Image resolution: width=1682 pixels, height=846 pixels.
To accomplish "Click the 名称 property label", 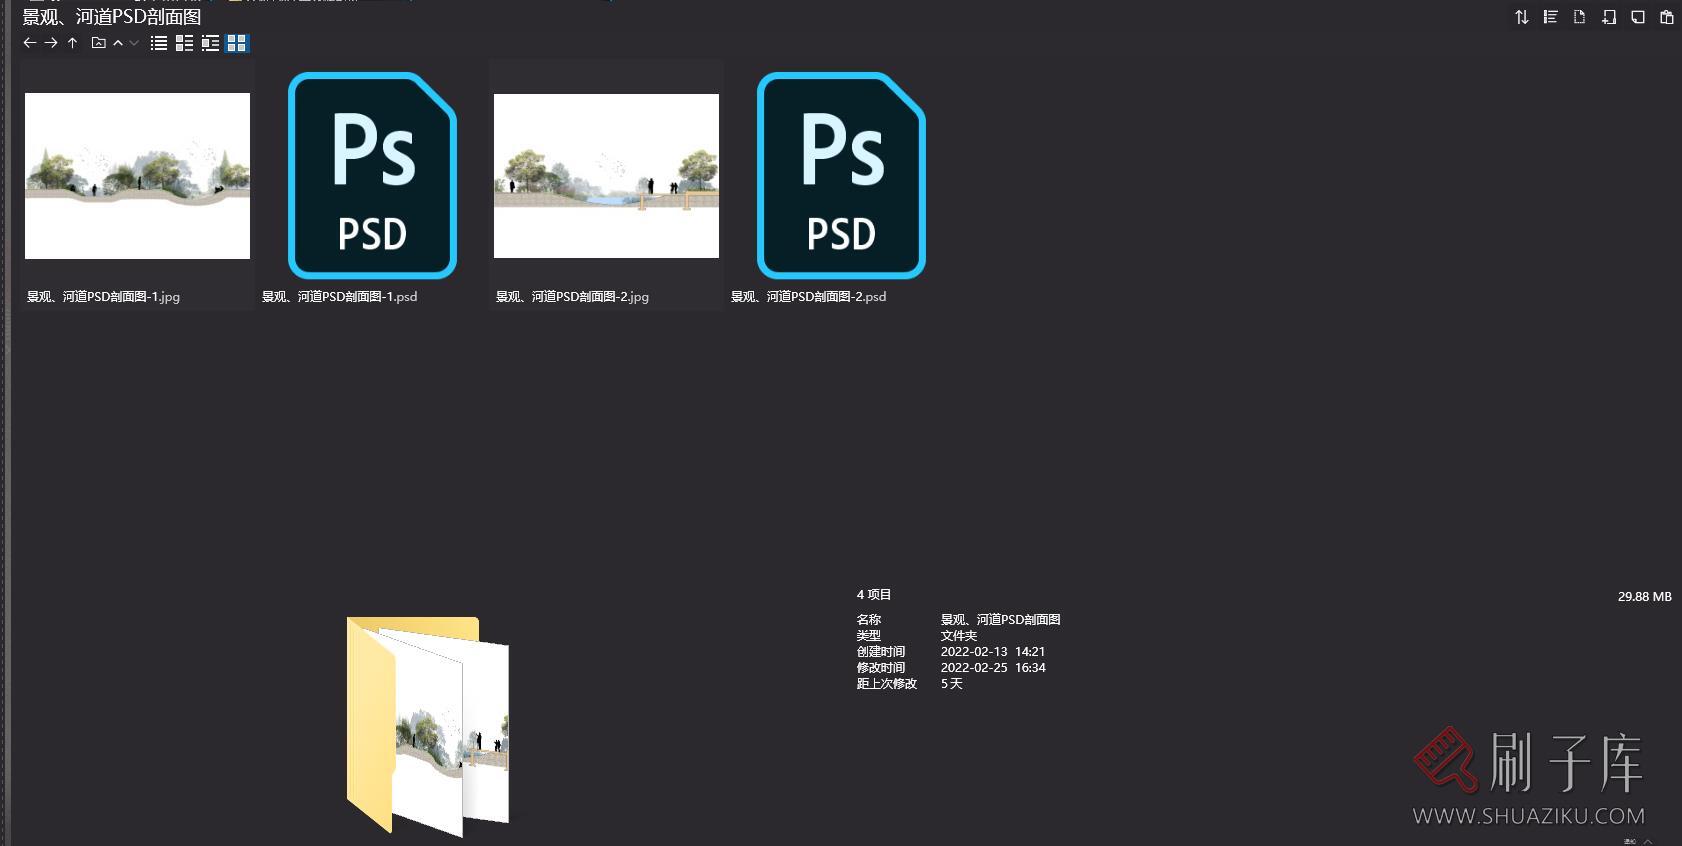I will 869,620.
